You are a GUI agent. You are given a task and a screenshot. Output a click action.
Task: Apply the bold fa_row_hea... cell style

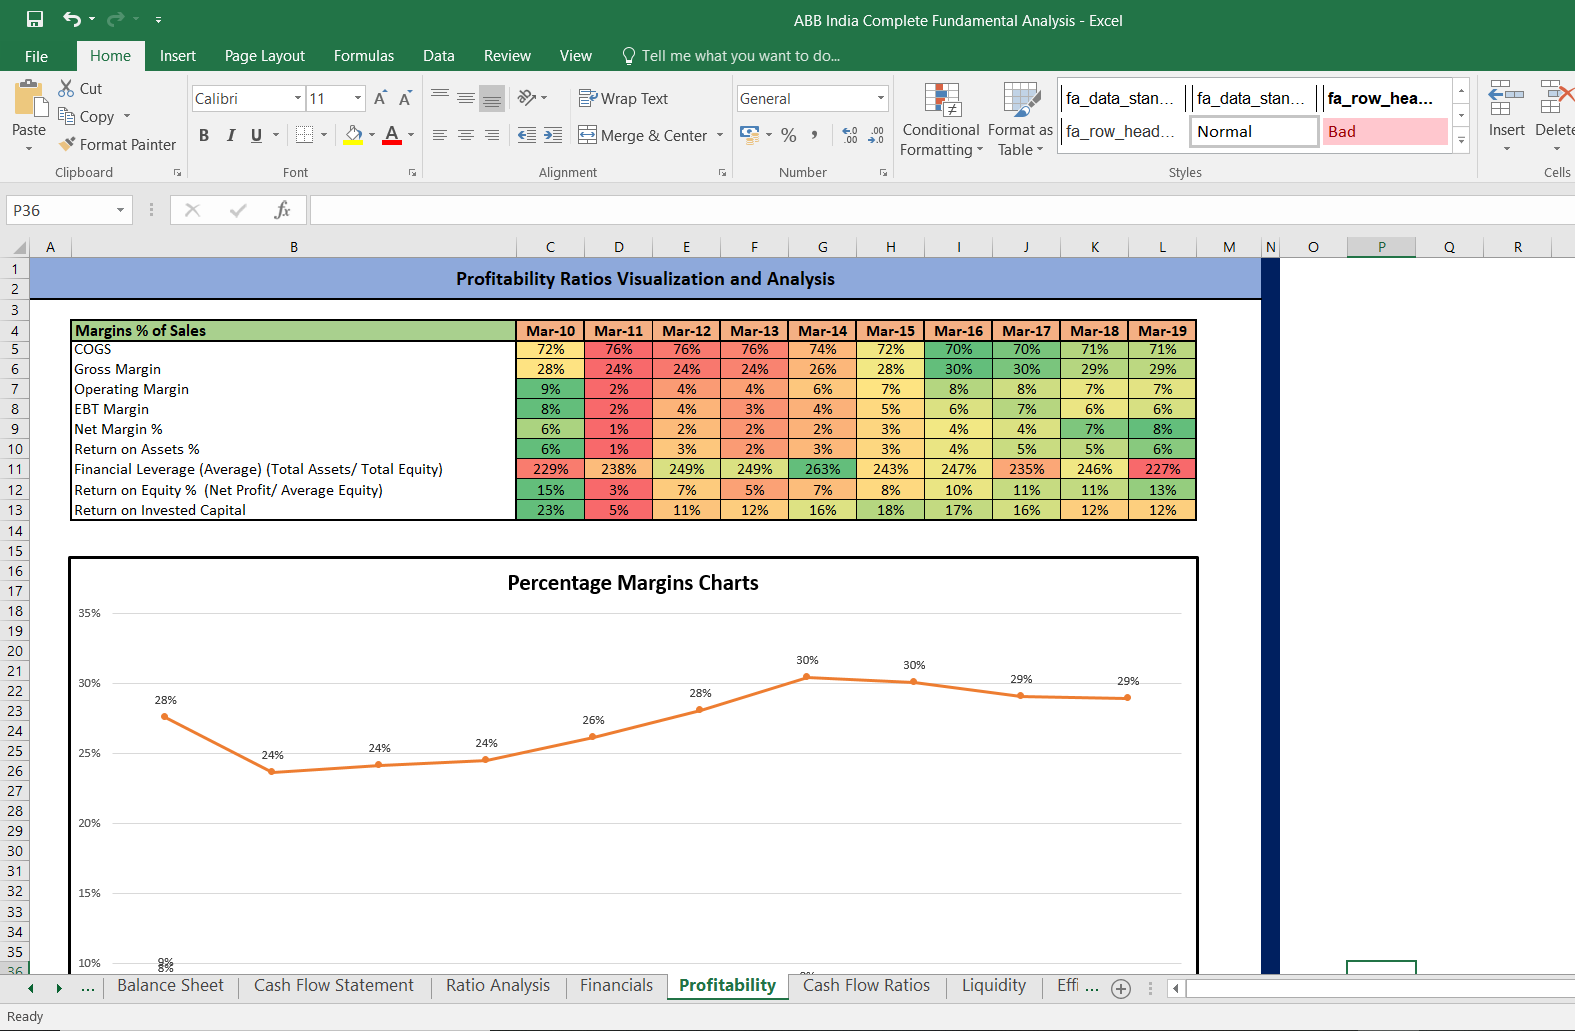pyautogui.click(x=1385, y=98)
